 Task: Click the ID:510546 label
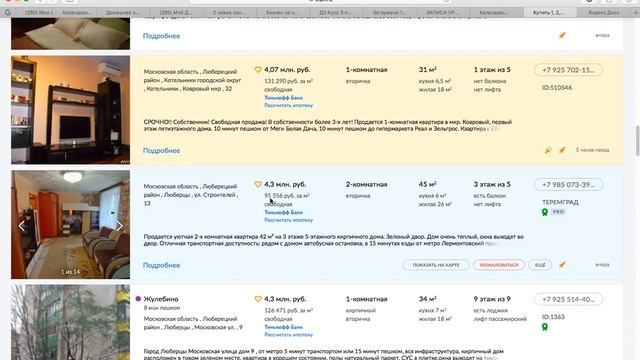click(x=557, y=88)
